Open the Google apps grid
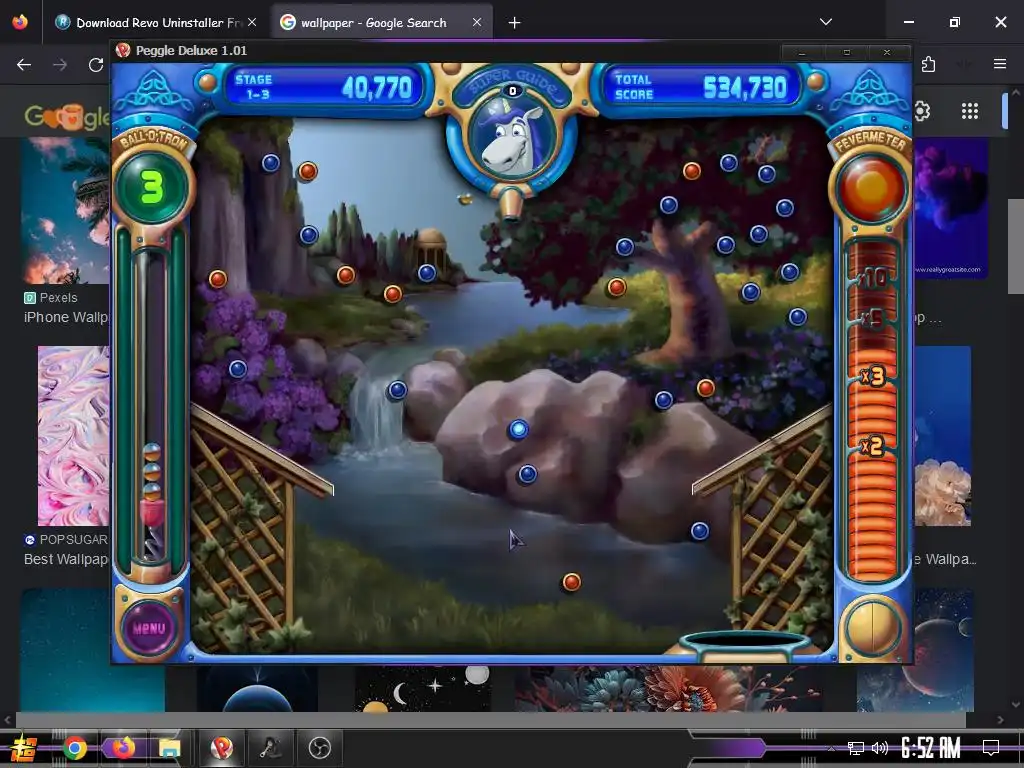The height and width of the screenshot is (768, 1024). (x=970, y=112)
